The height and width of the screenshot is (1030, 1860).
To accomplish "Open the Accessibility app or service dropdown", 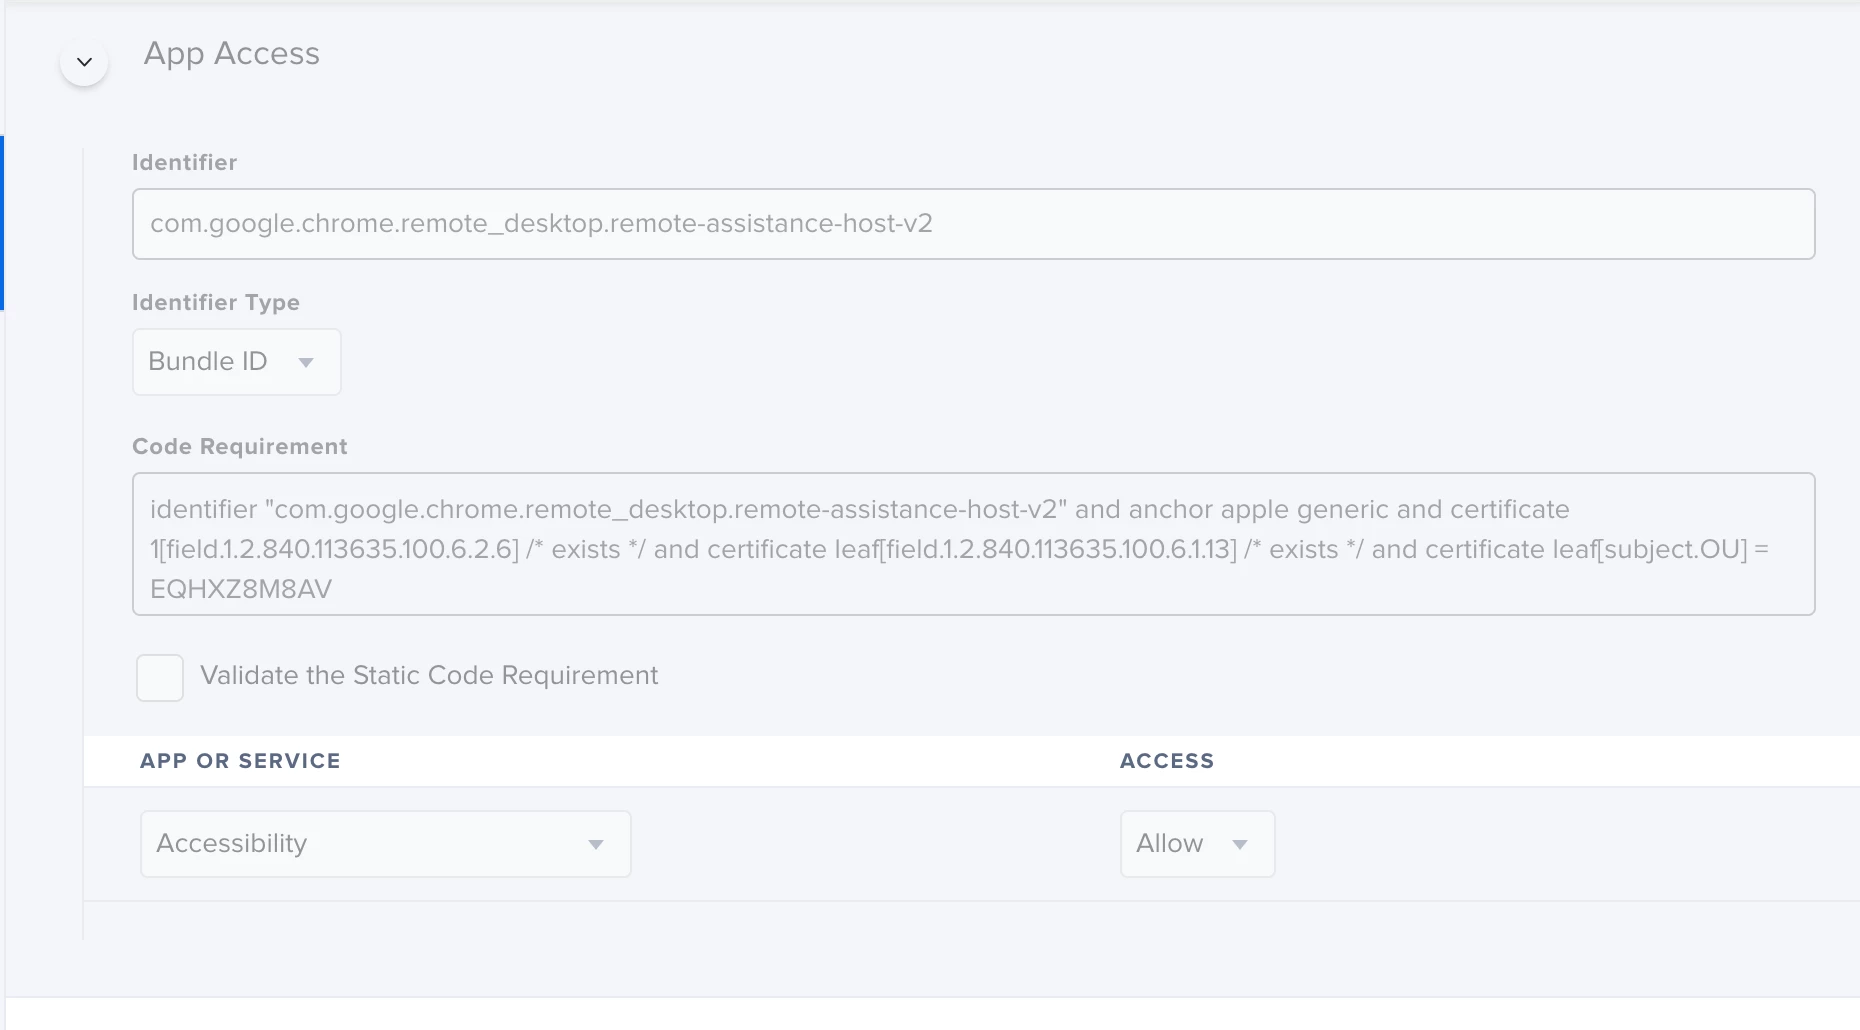I will (385, 844).
